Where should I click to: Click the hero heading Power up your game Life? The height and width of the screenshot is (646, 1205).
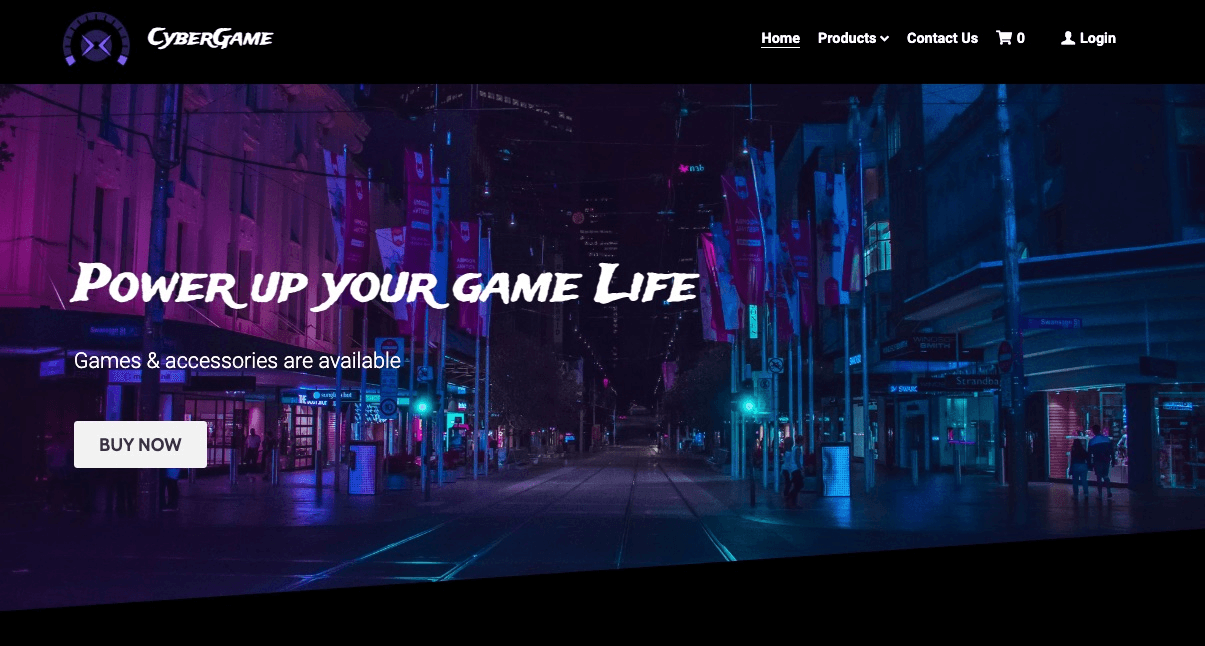385,285
